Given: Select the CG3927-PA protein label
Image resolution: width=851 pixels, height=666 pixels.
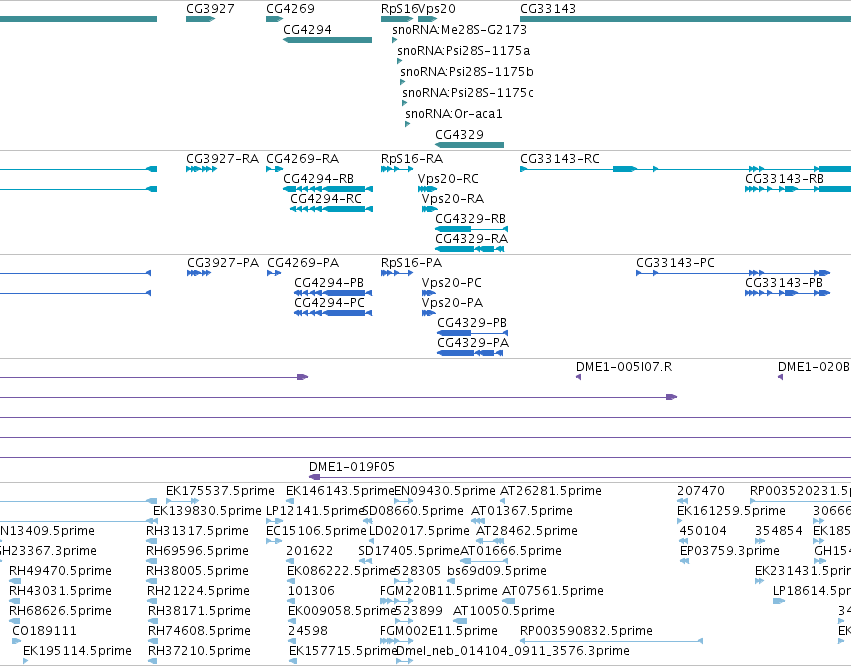Looking at the screenshot, I should pos(223,263).
